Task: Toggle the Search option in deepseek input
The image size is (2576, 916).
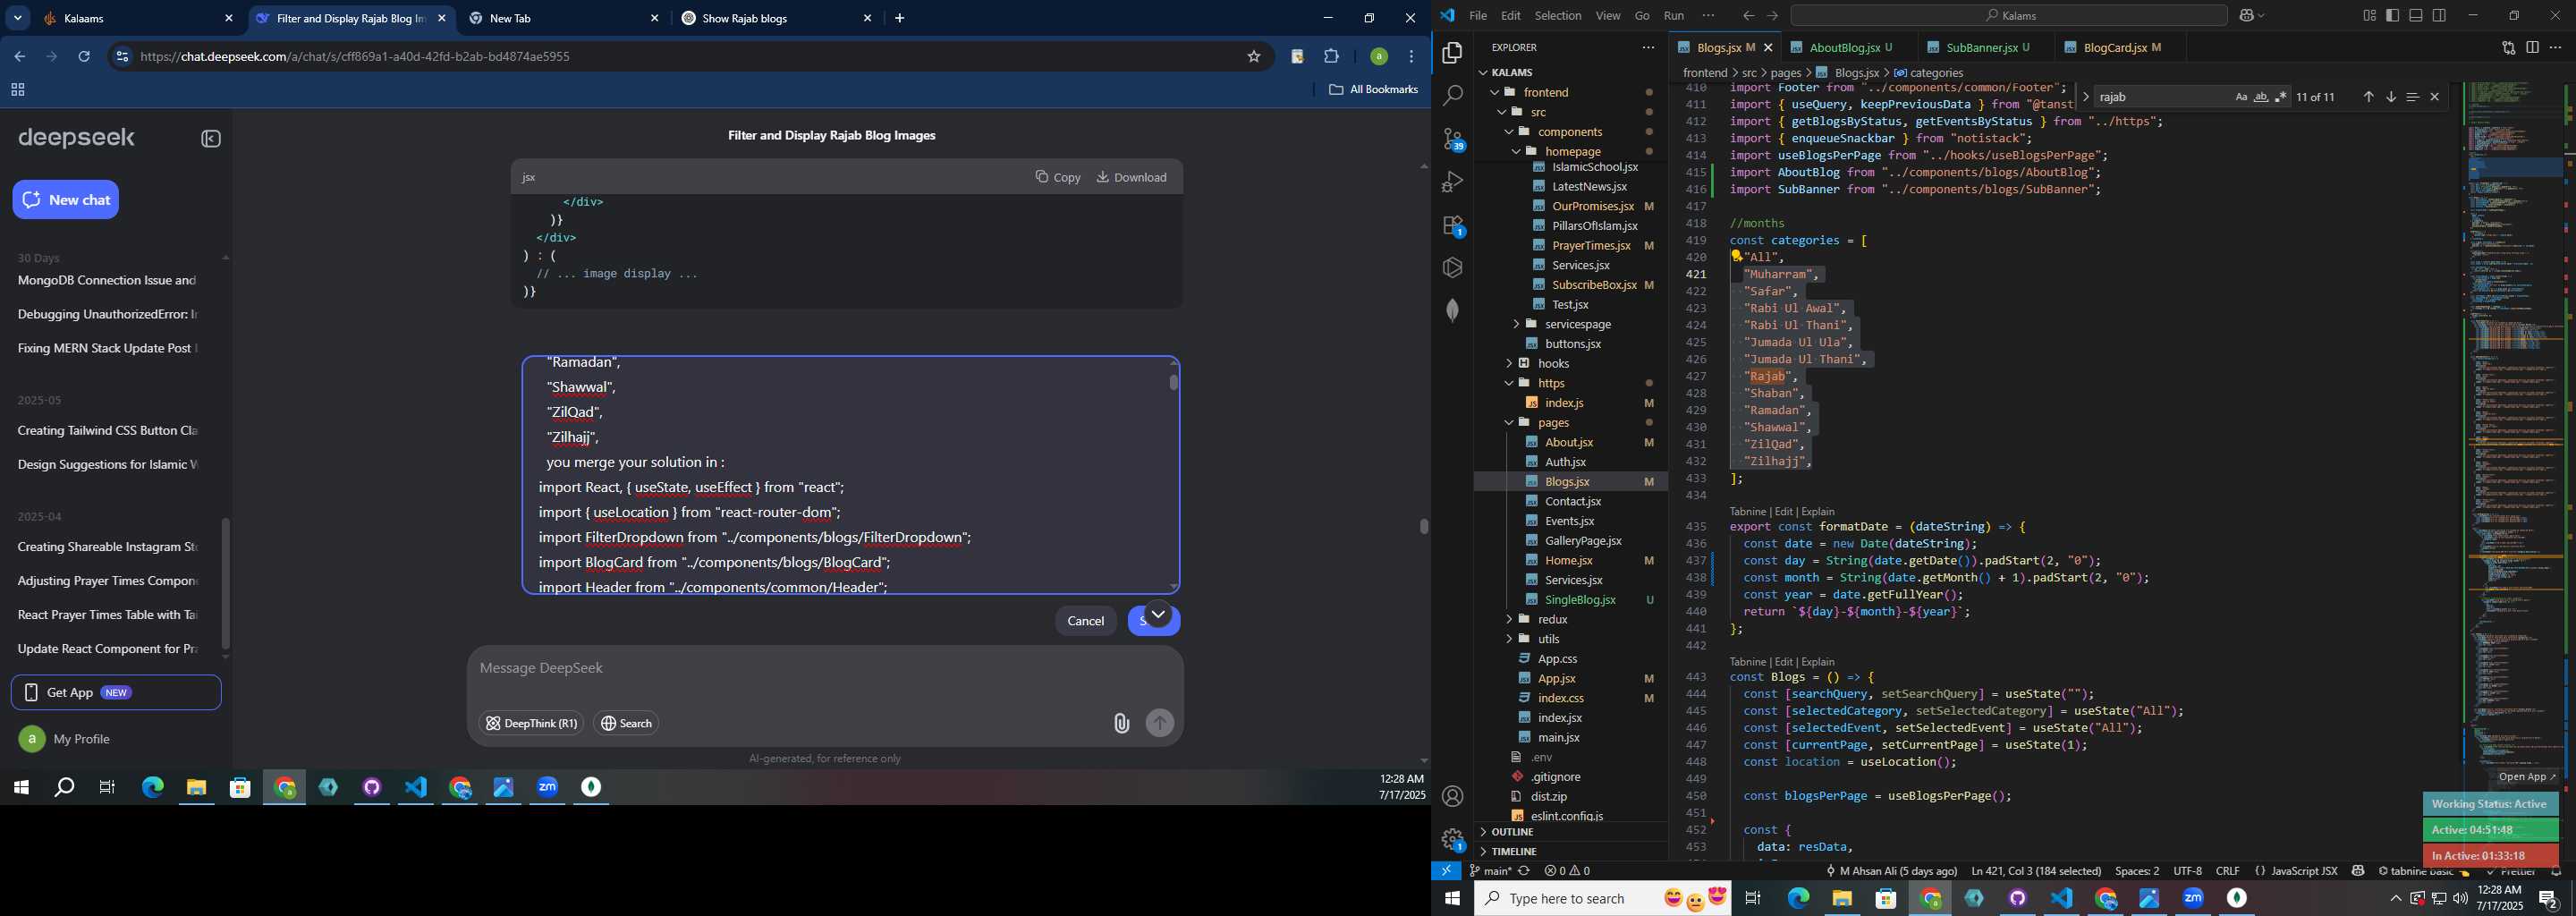Action: point(626,723)
